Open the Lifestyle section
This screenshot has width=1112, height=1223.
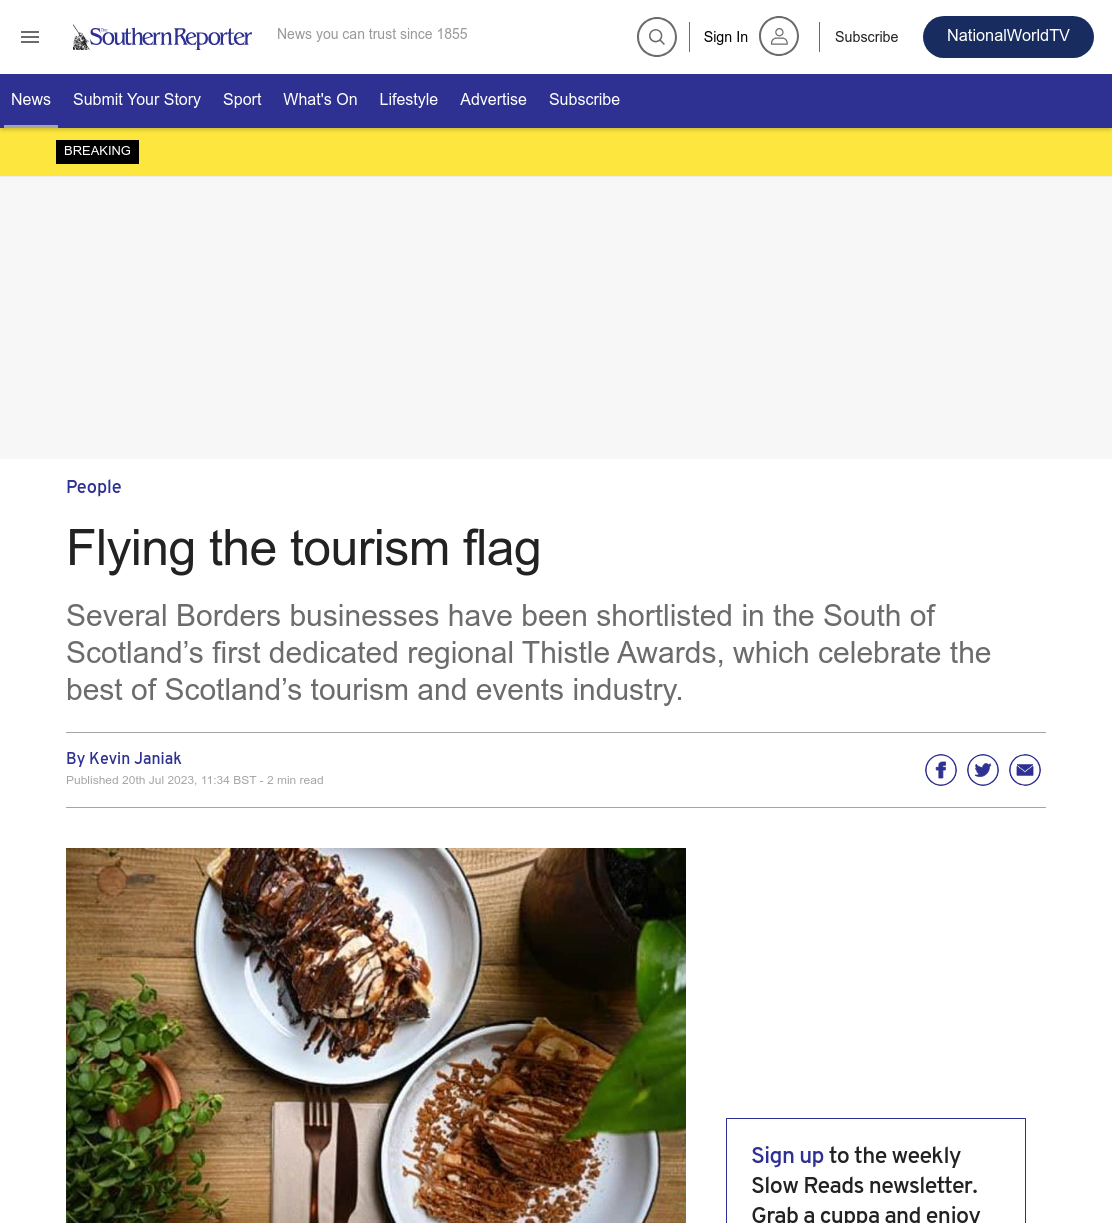click(408, 100)
